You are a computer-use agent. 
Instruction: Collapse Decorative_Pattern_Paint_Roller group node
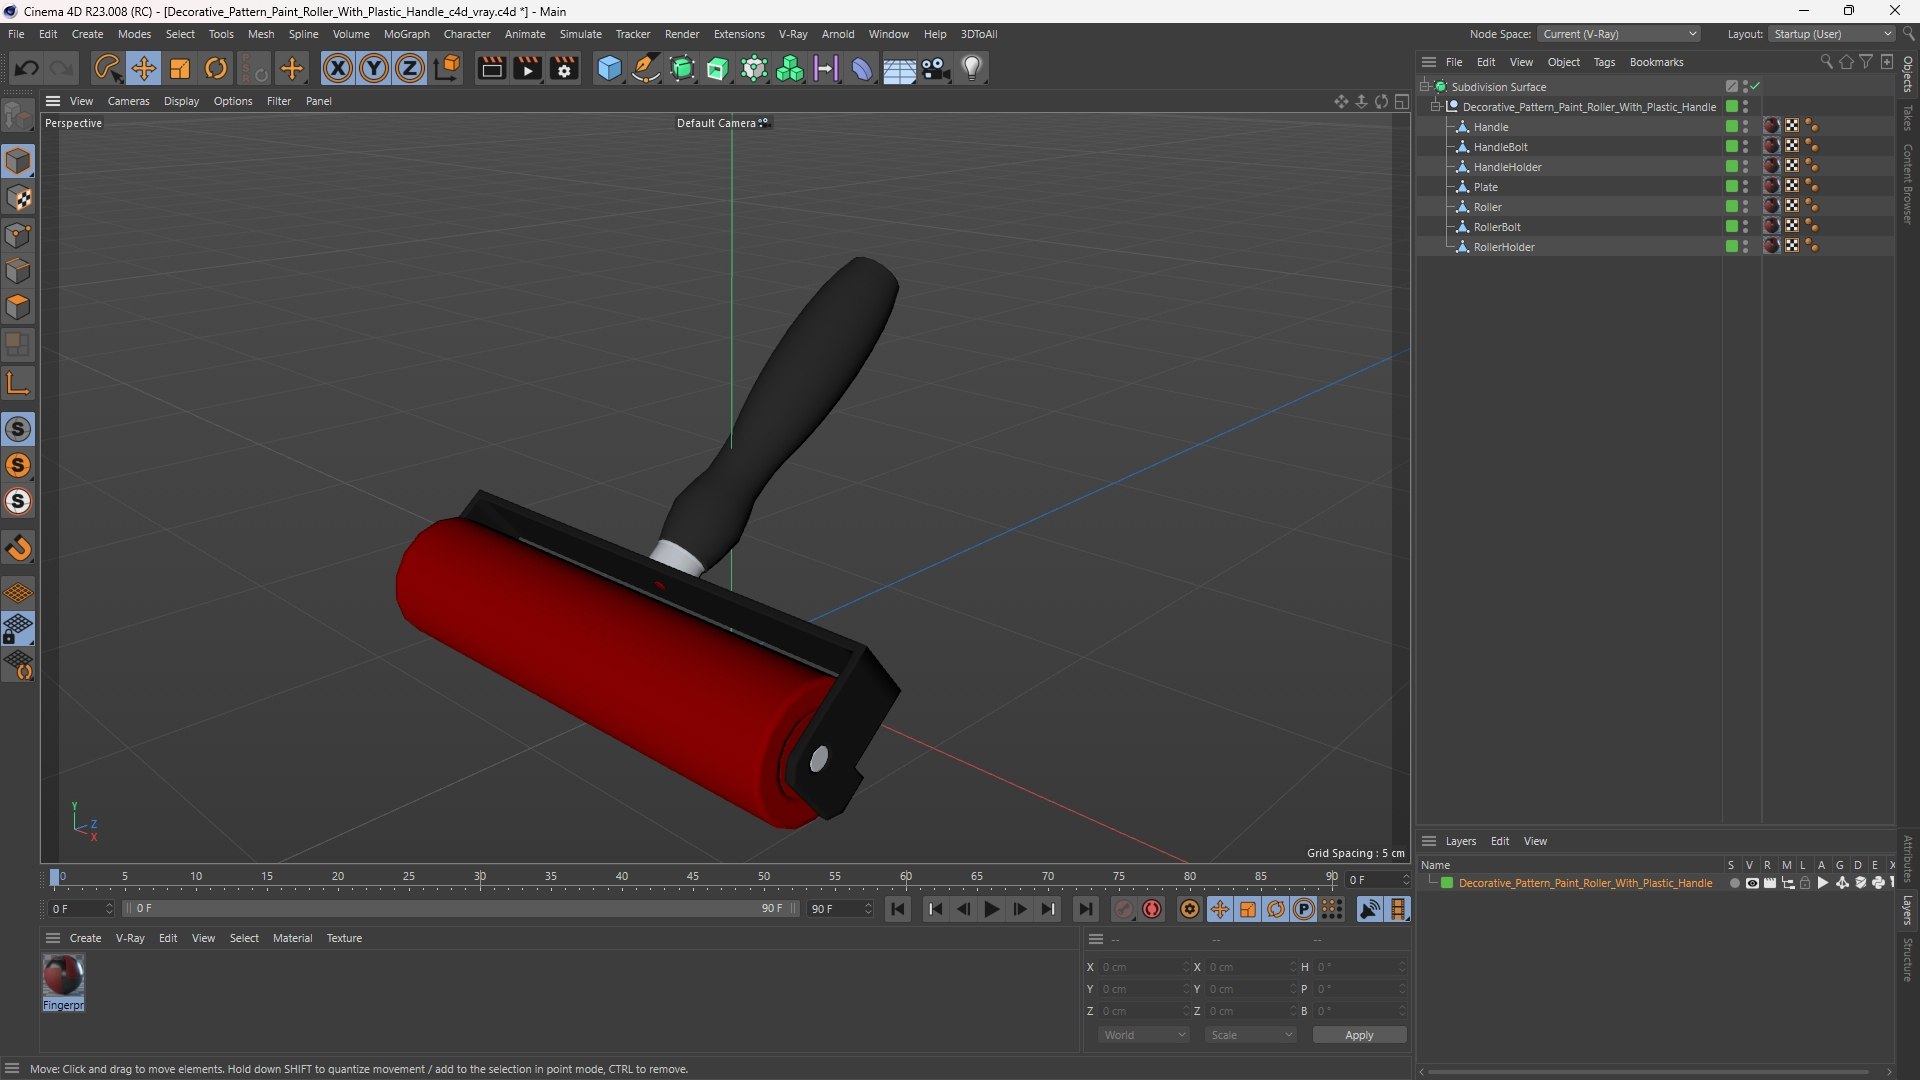click(x=1436, y=107)
